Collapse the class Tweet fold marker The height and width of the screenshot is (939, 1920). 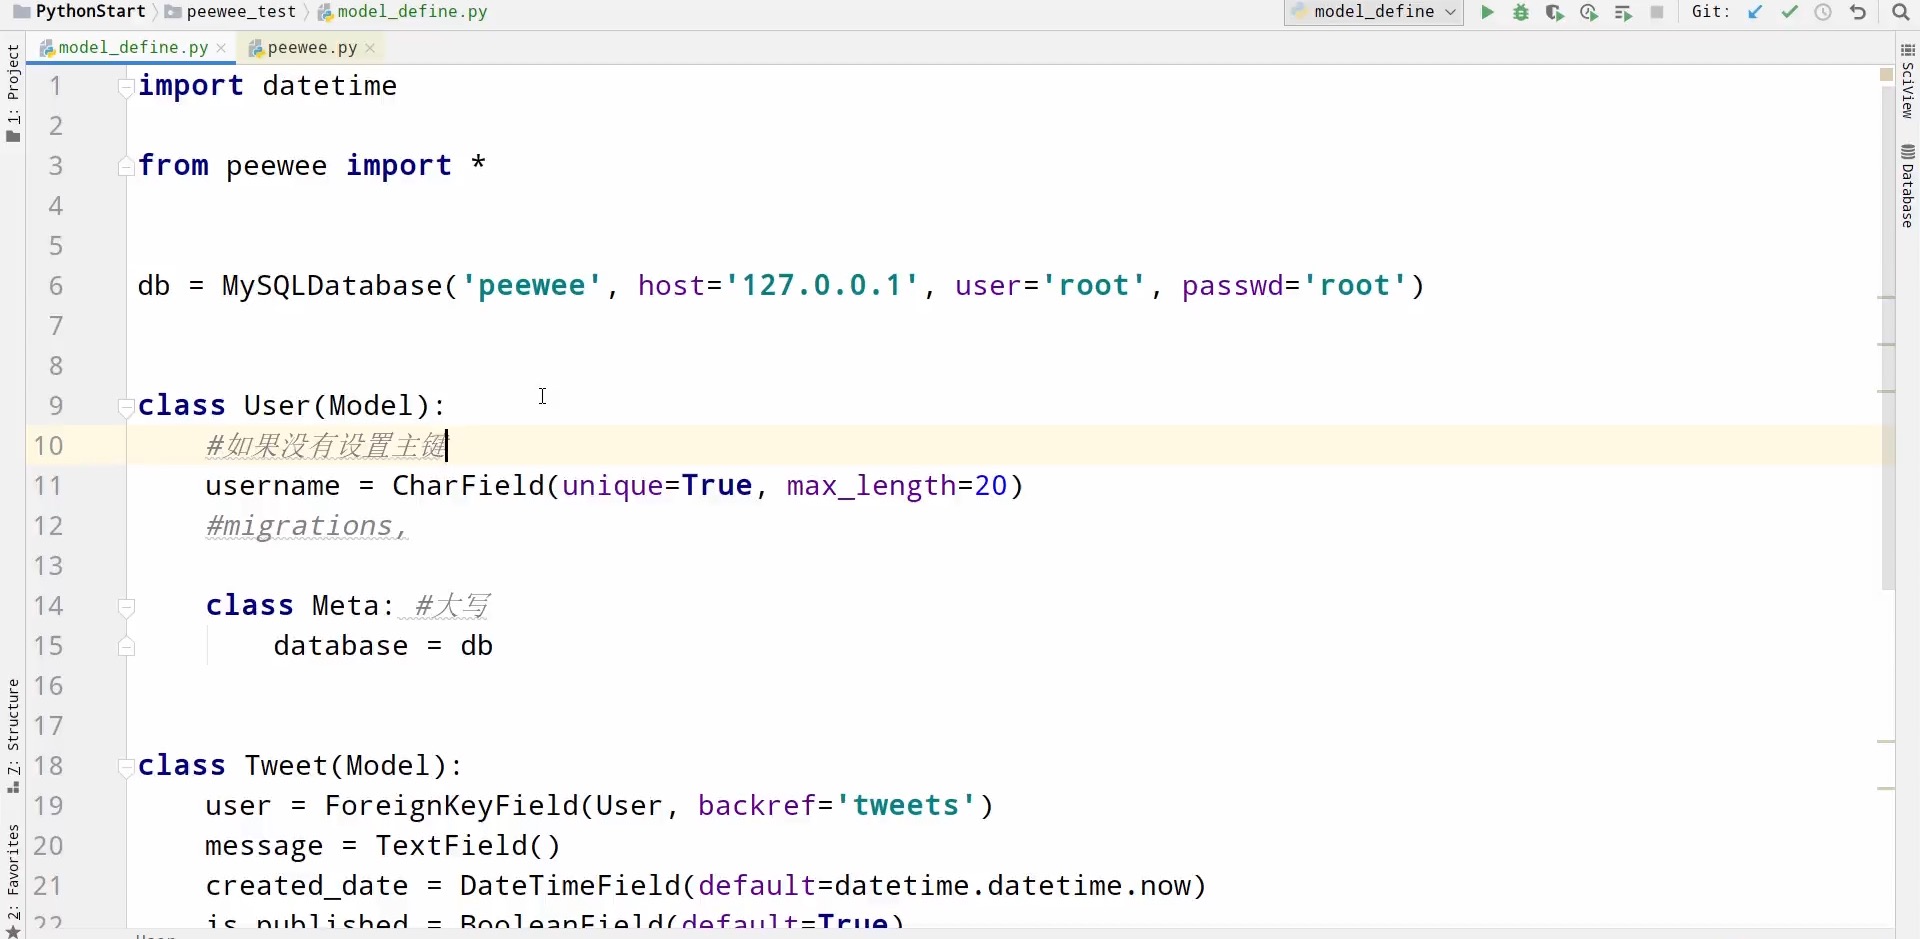[126, 767]
